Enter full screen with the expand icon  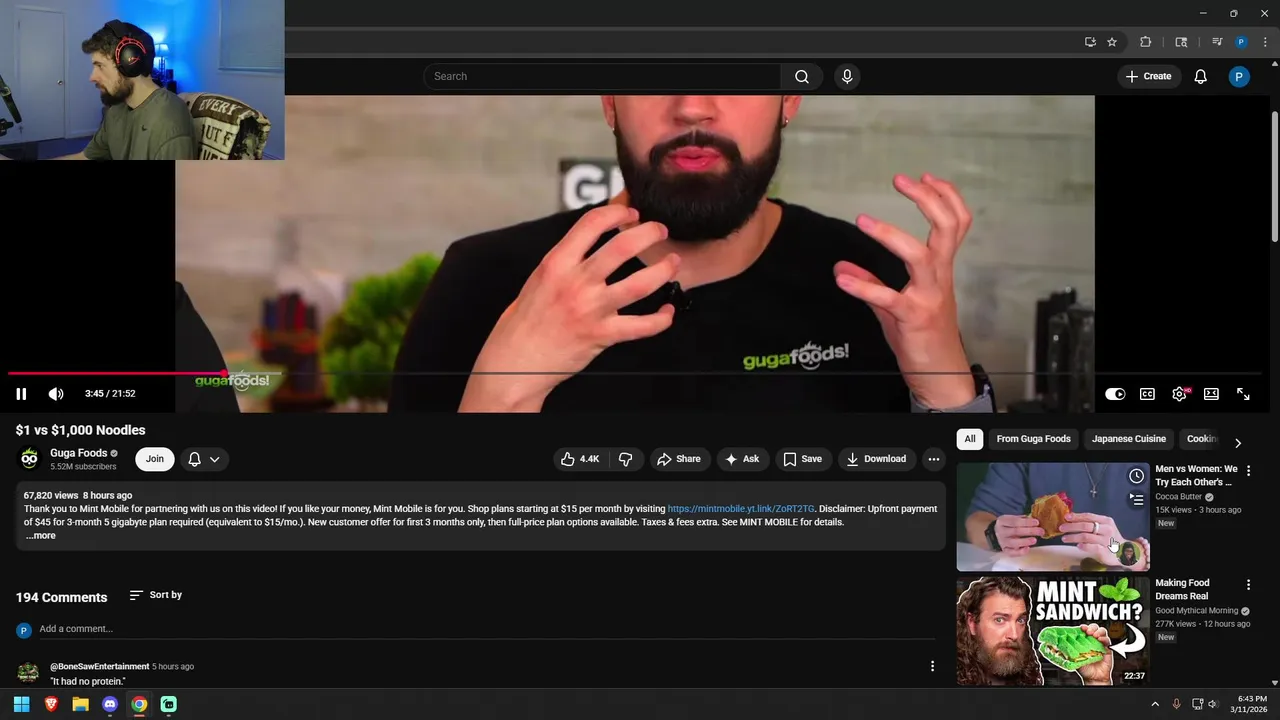pos(1243,394)
